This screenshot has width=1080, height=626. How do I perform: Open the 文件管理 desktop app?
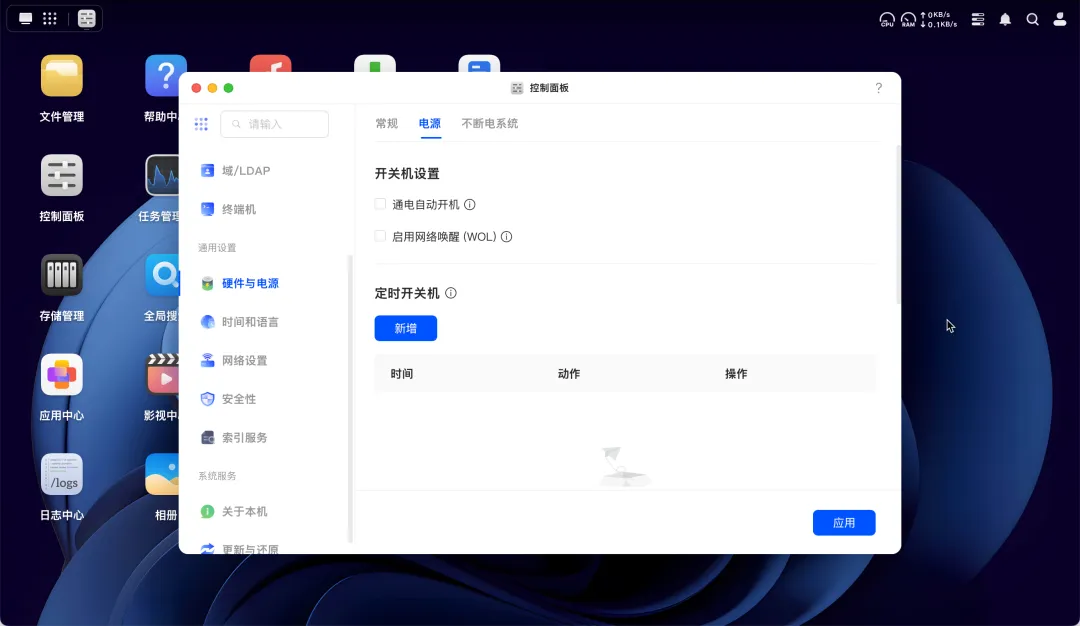click(x=61, y=76)
